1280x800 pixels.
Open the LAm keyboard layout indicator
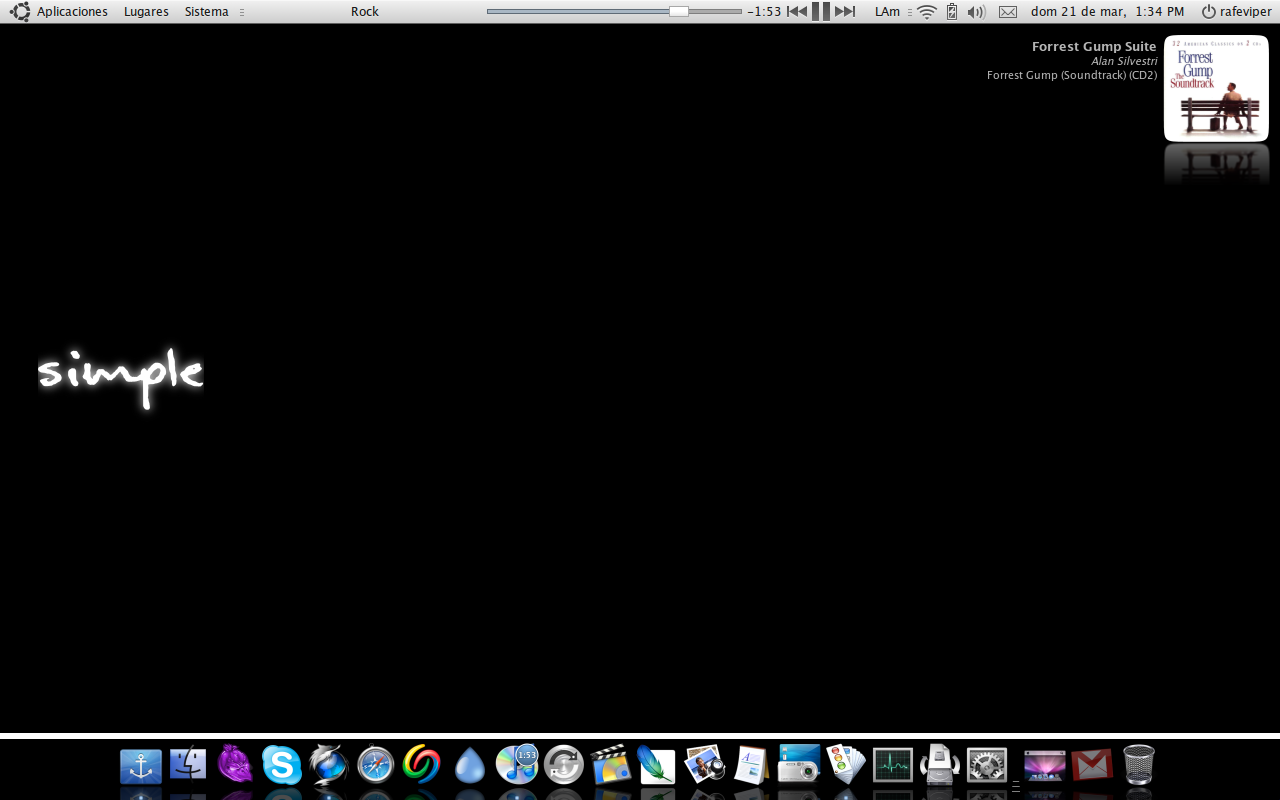click(x=887, y=12)
